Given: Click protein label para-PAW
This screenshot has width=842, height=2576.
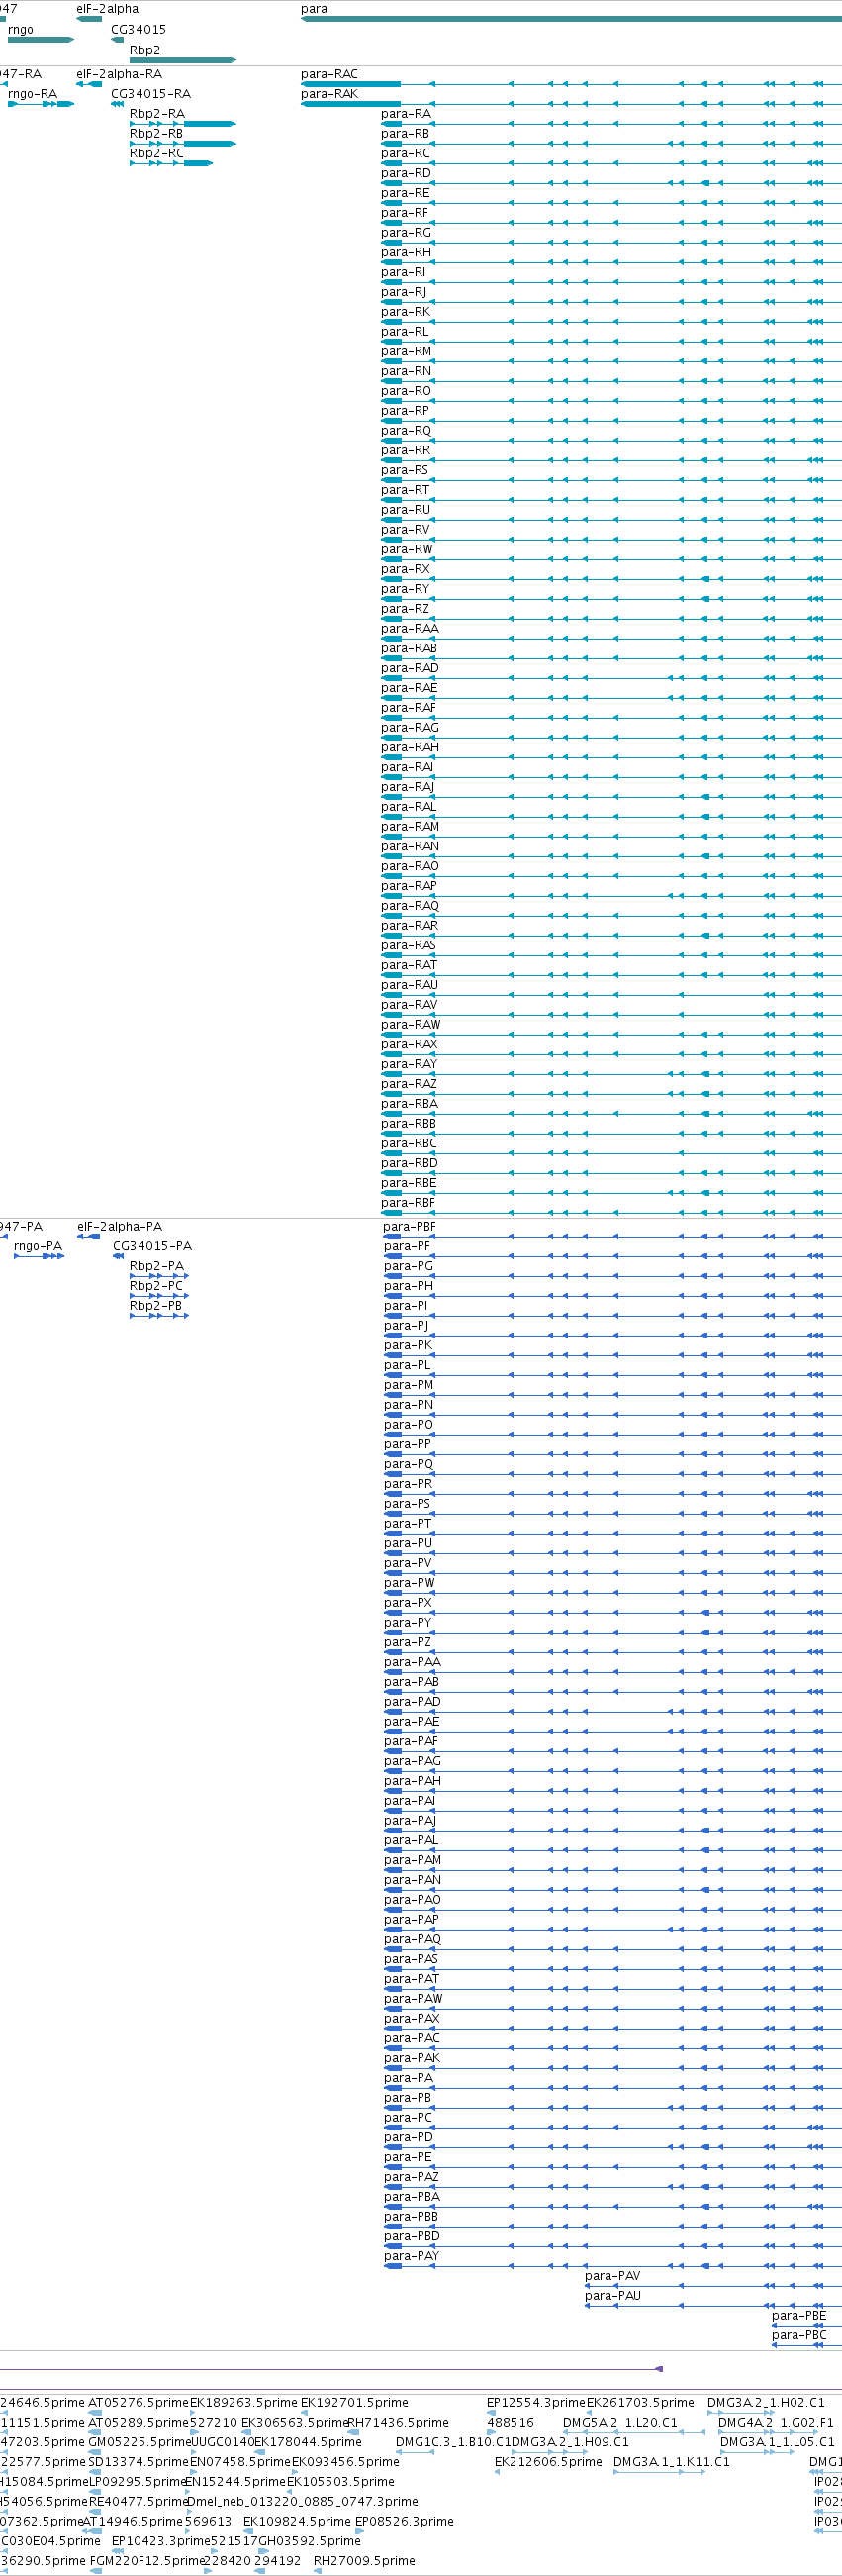Looking at the screenshot, I should click(413, 1999).
